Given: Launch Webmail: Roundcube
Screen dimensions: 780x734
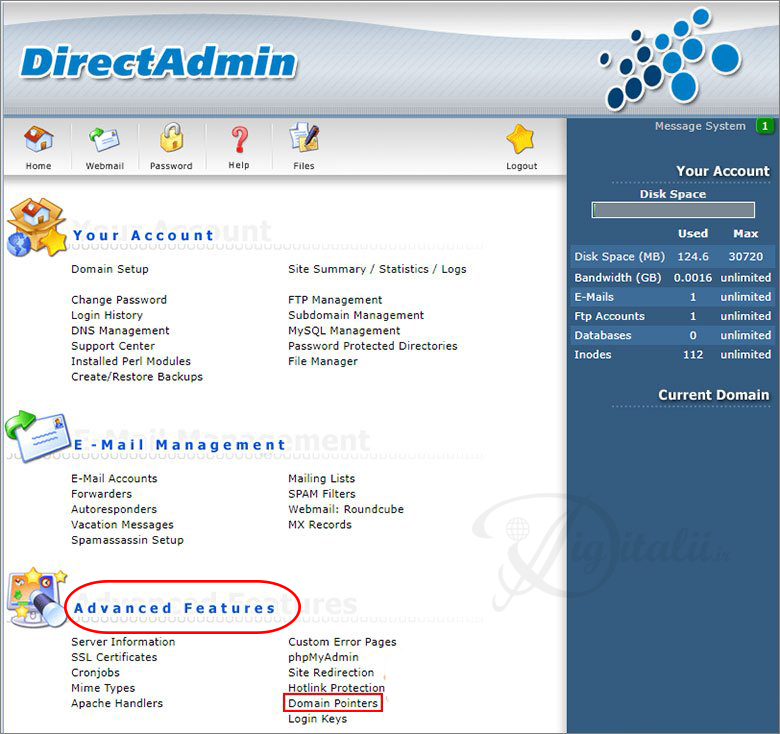Looking at the screenshot, I should pyautogui.click(x=346, y=509).
